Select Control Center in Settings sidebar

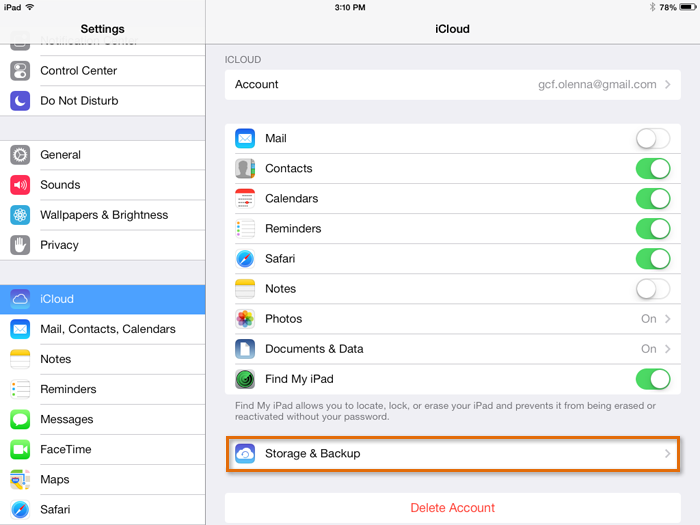(103, 71)
